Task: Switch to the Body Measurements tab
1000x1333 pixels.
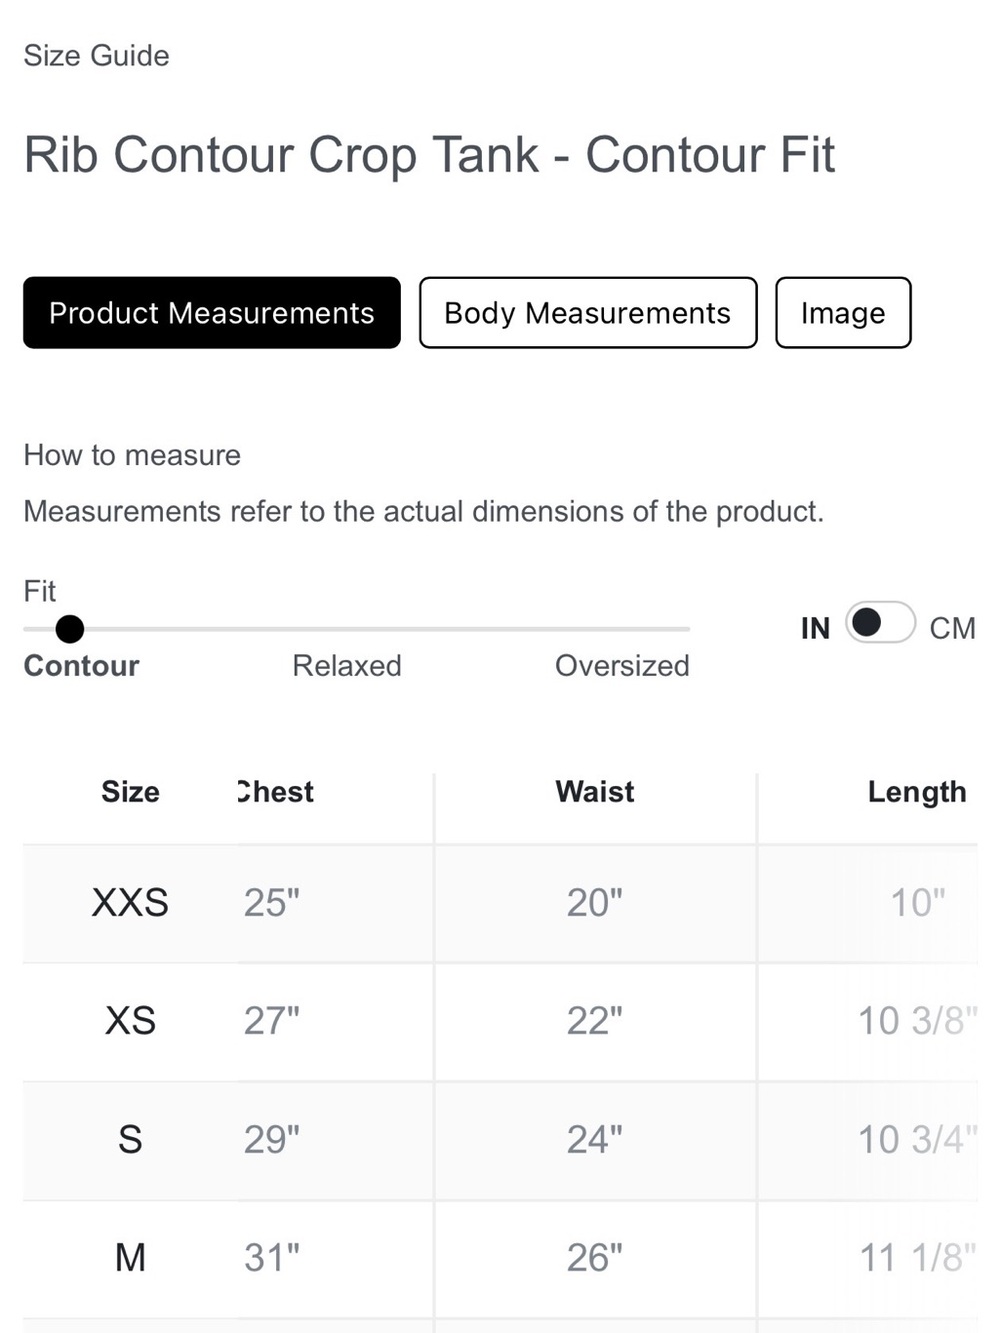Action: coord(588,313)
